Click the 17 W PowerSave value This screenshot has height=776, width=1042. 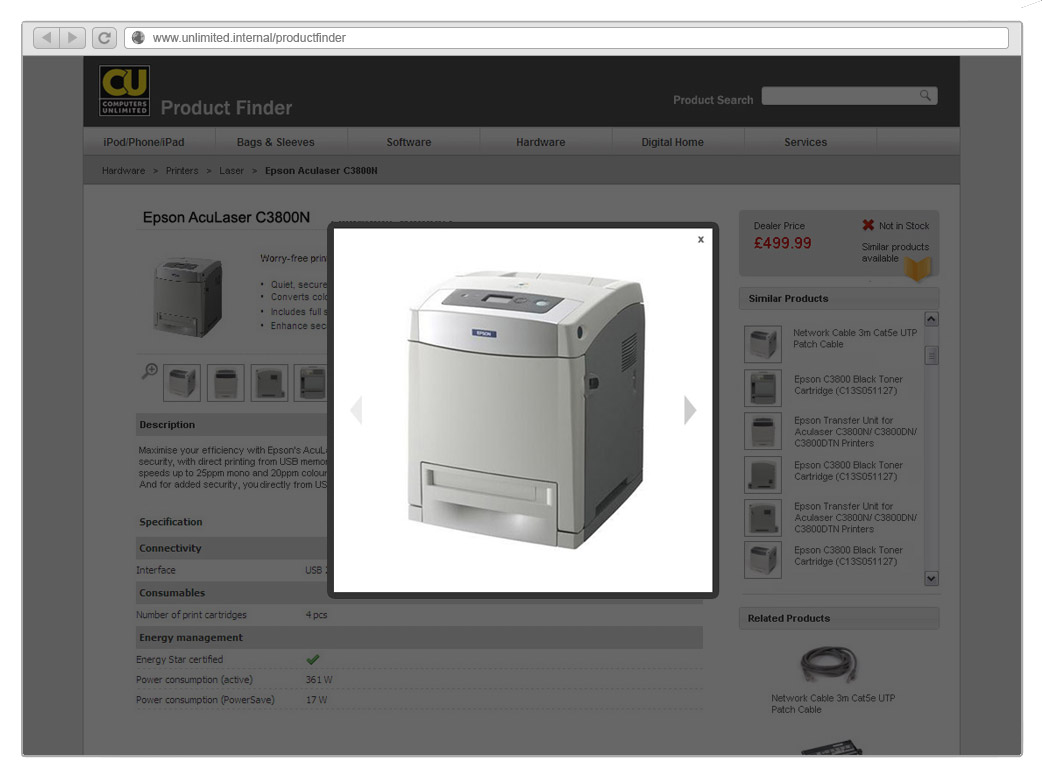click(x=316, y=700)
